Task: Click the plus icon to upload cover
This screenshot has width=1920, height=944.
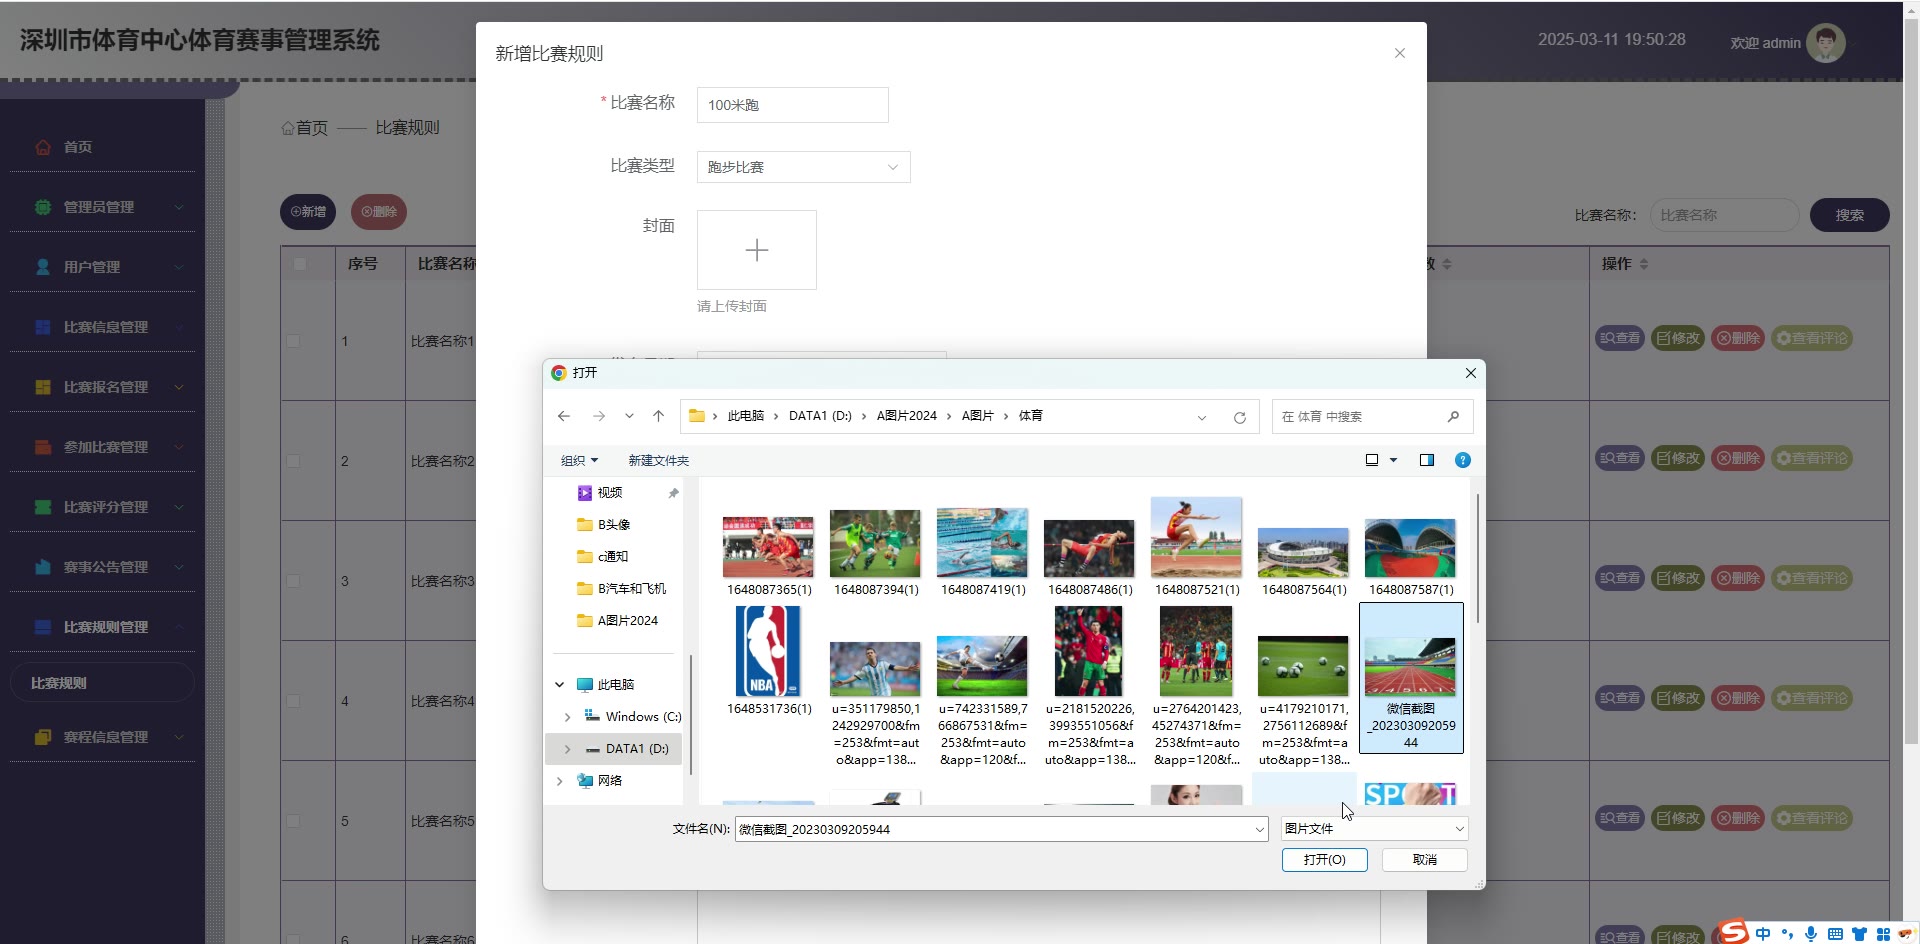Action: pyautogui.click(x=756, y=250)
